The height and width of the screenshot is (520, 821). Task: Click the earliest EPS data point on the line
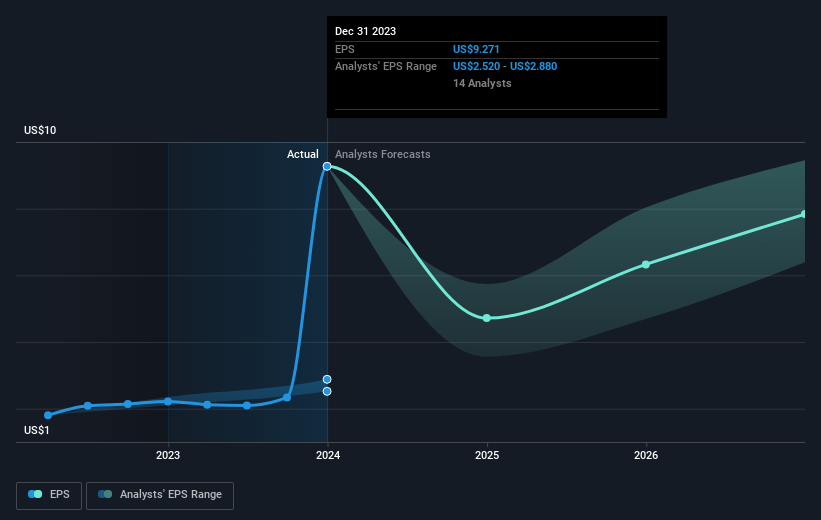(48, 415)
